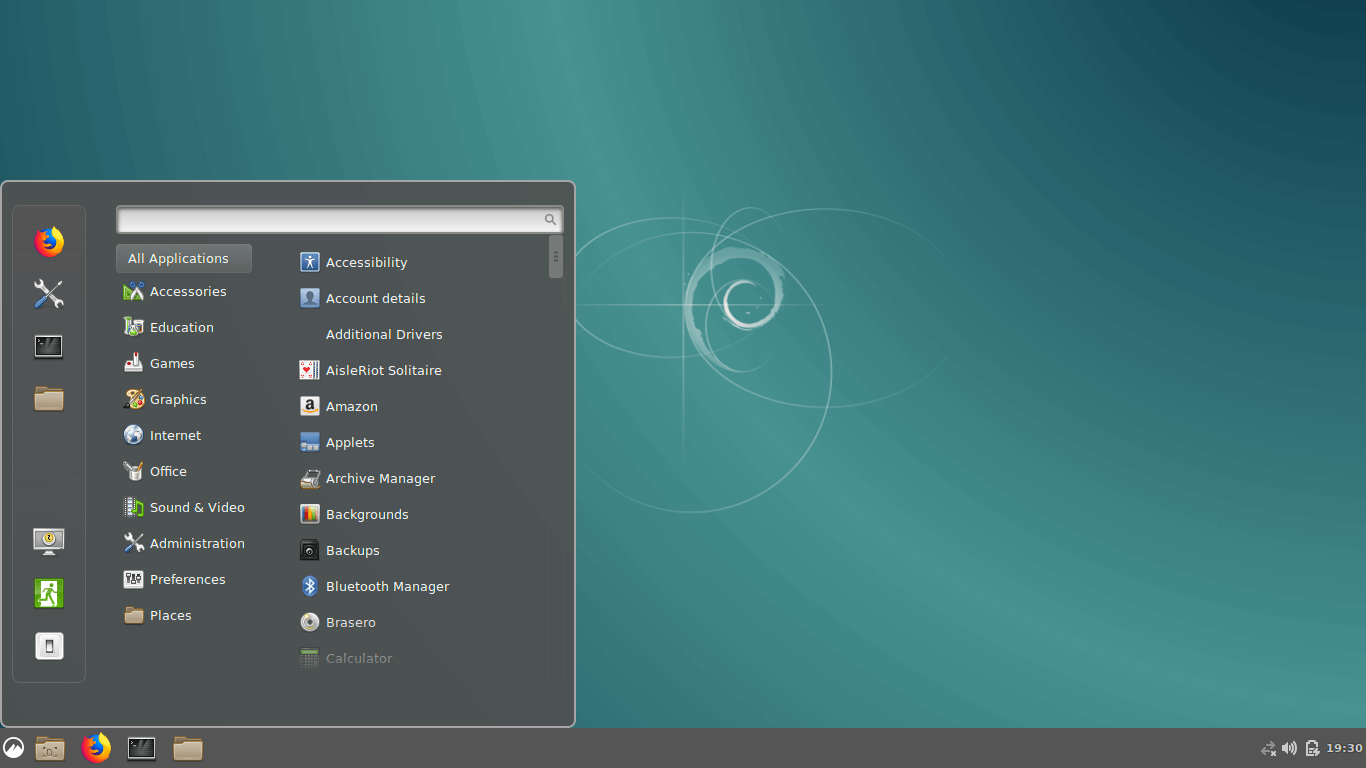This screenshot has width=1366, height=768.
Task: Launch Brasero disc burner
Action: pos(350,622)
